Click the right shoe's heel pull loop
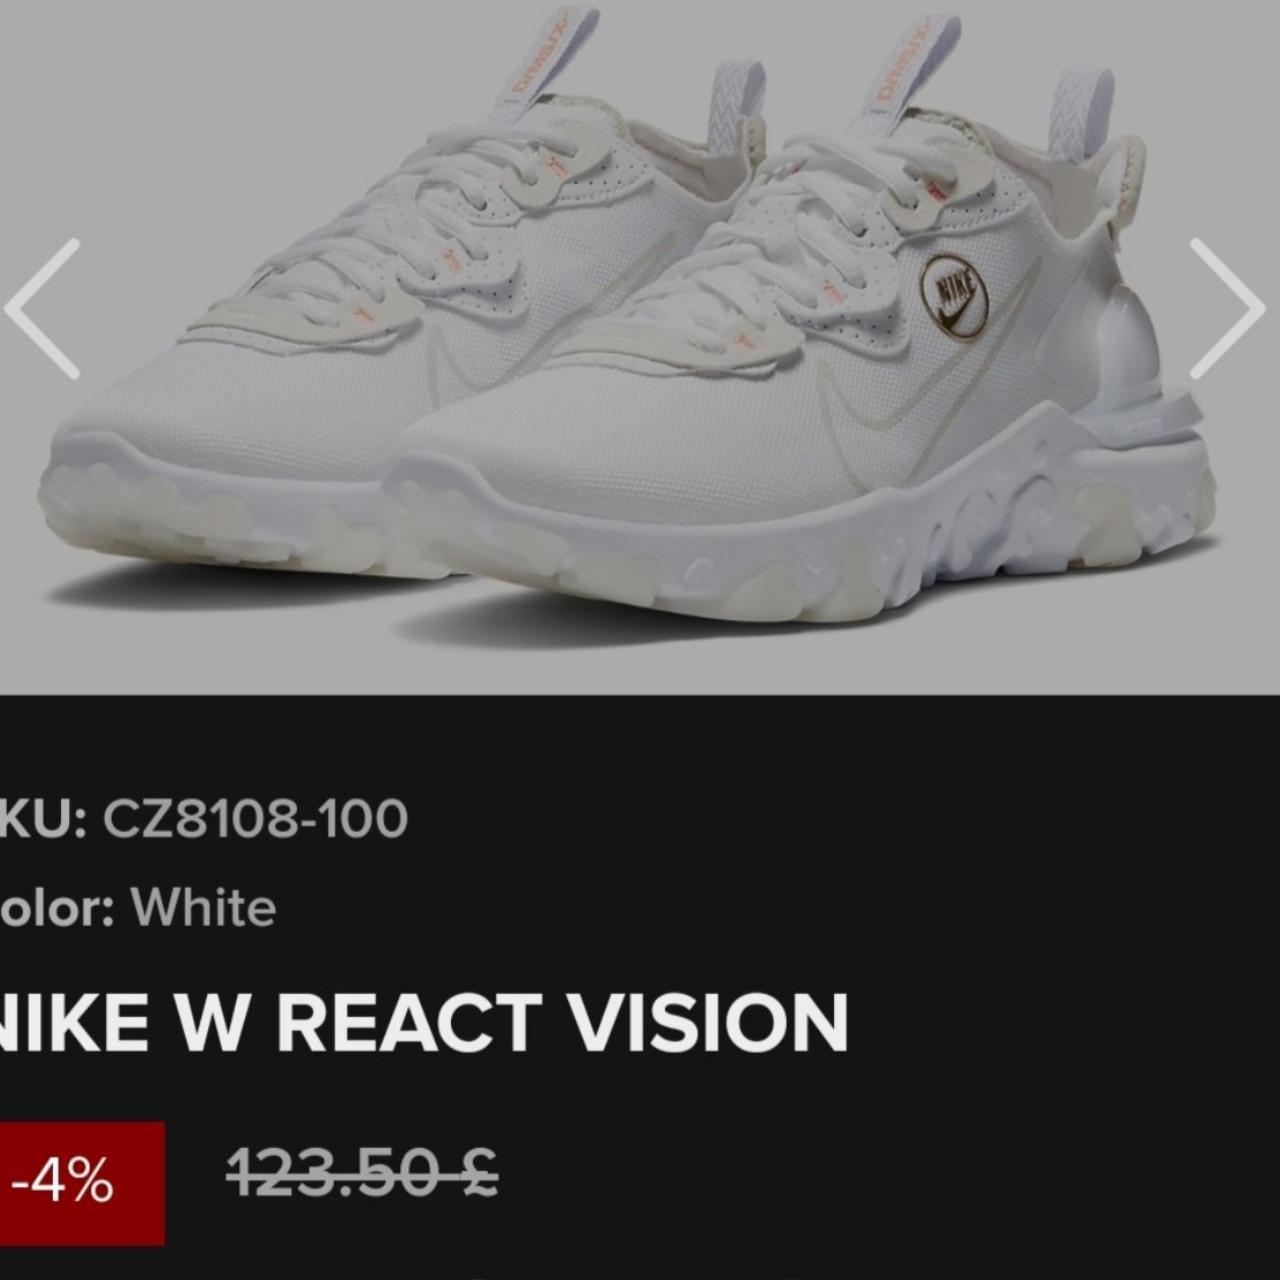This screenshot has height=1280, width=1280. coord(1081,111)
